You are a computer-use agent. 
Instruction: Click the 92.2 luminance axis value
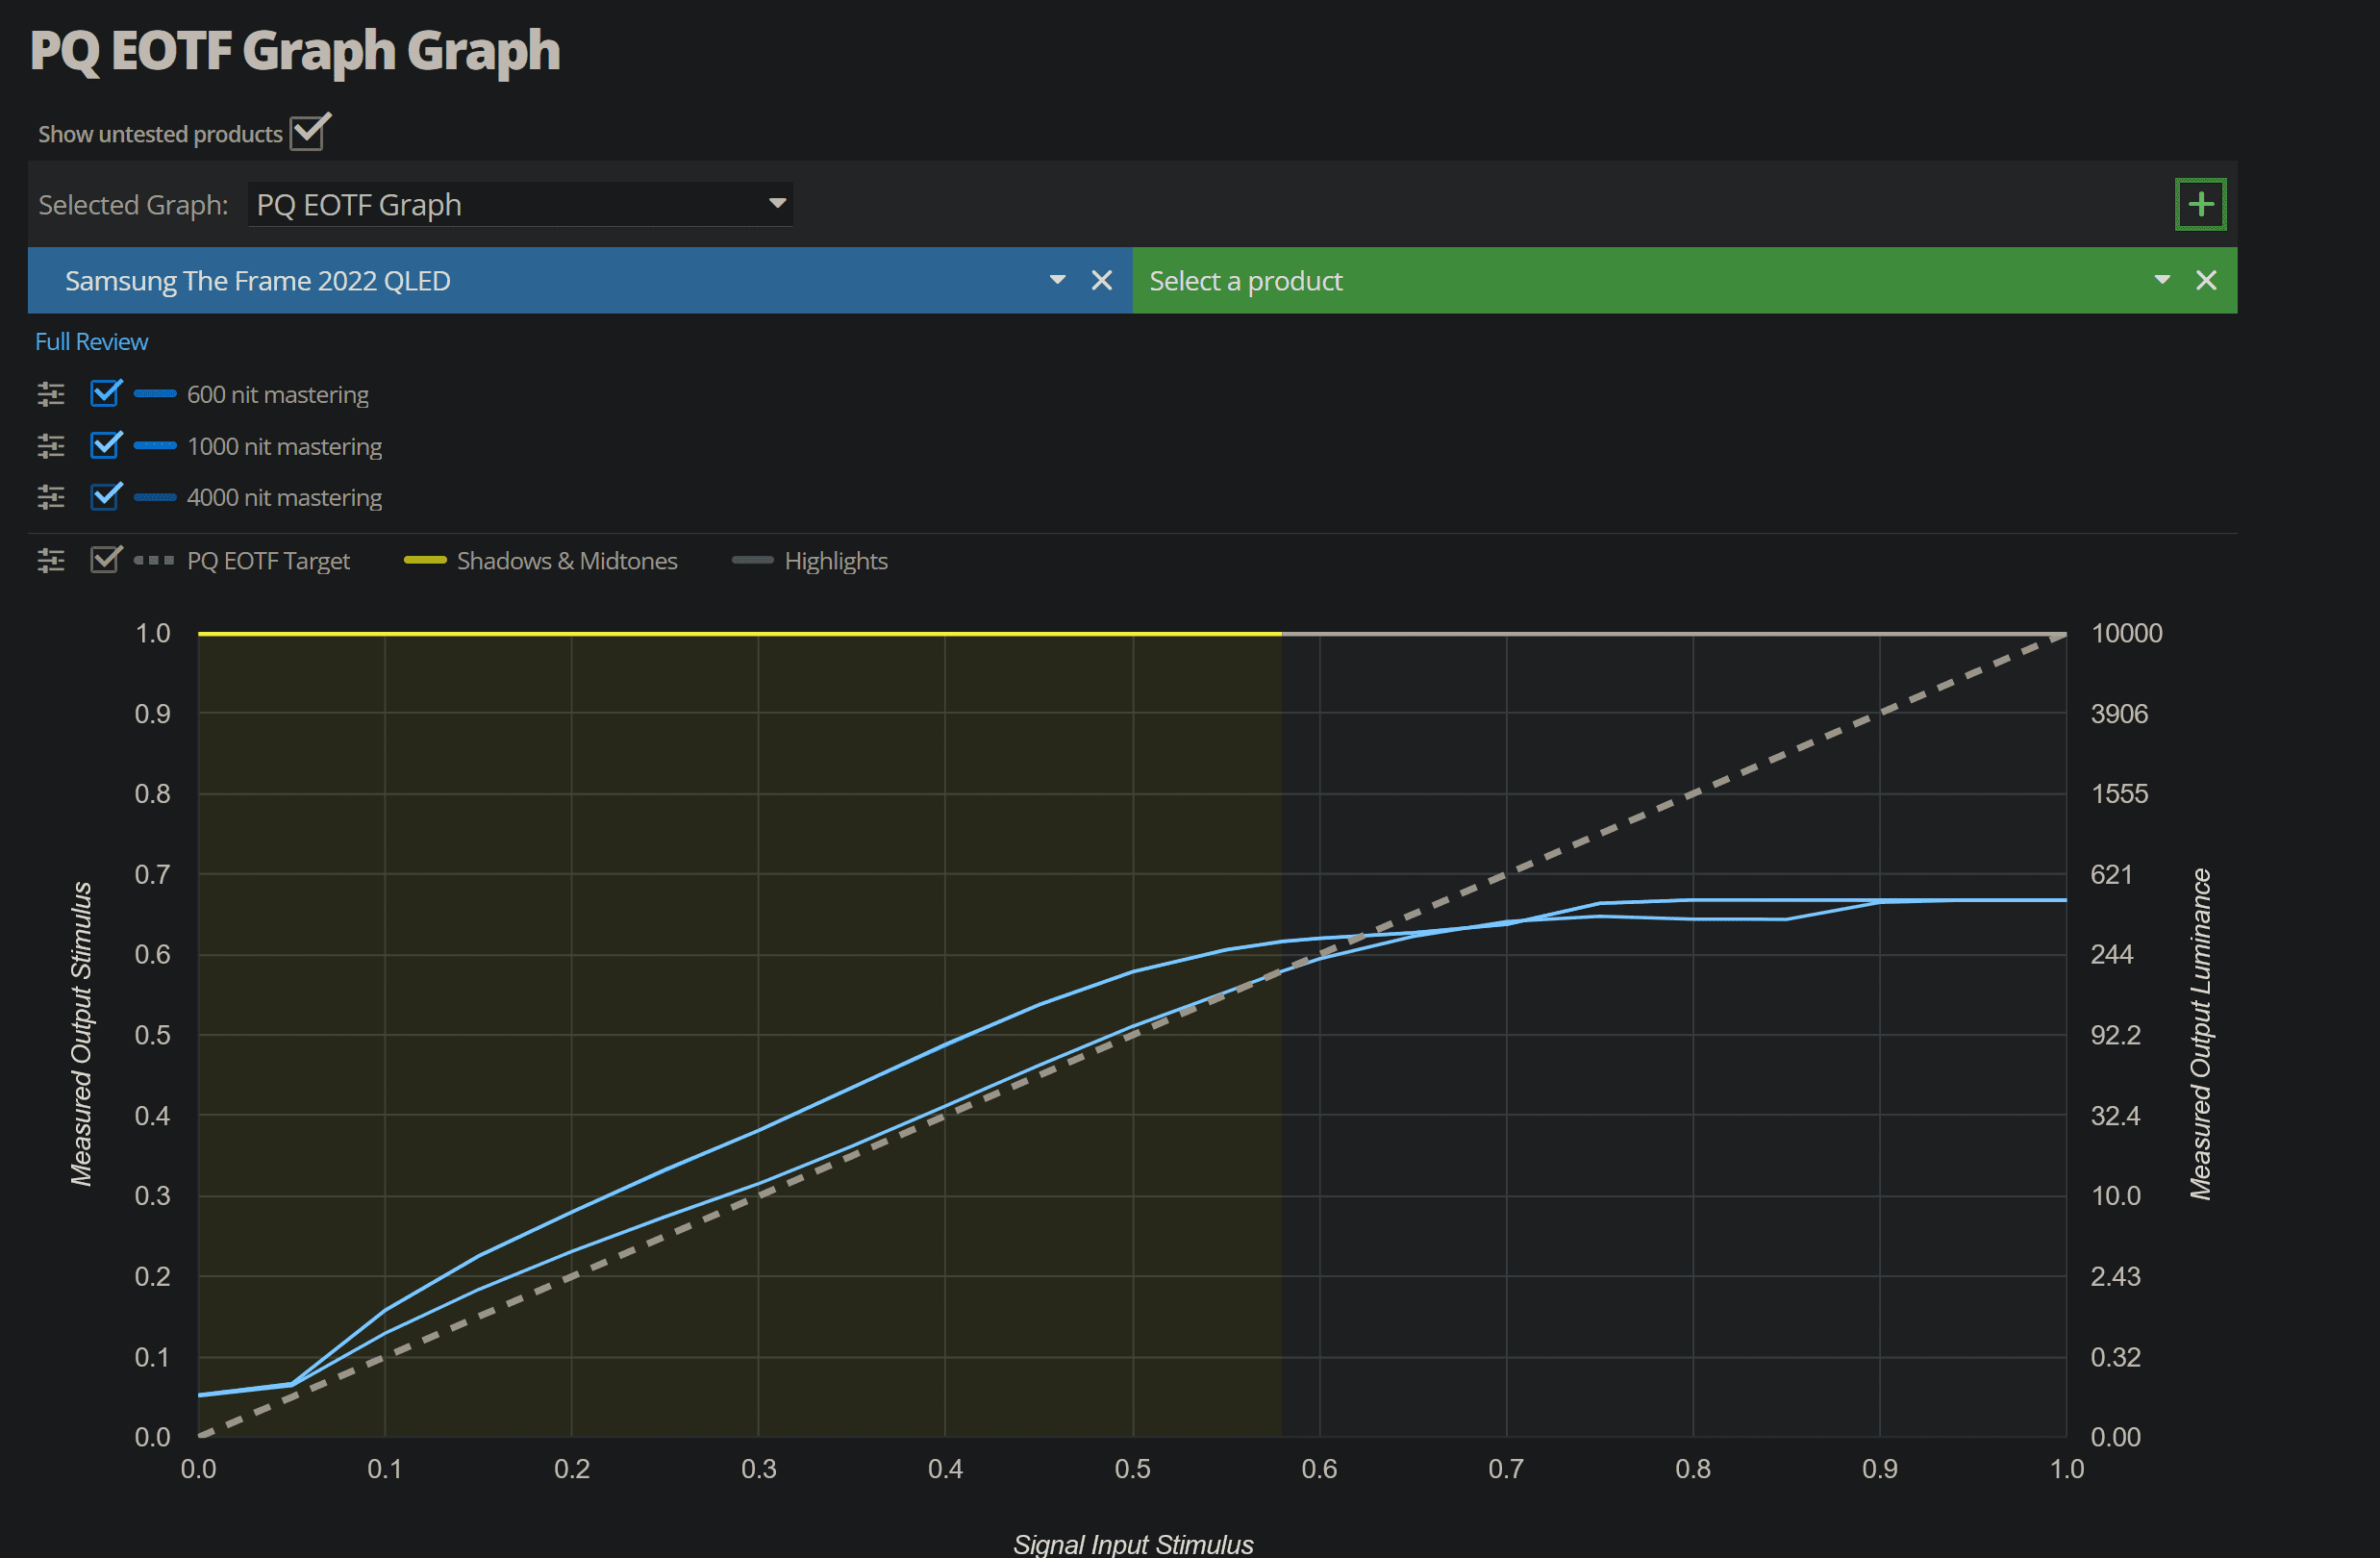click(2116, 1036)
